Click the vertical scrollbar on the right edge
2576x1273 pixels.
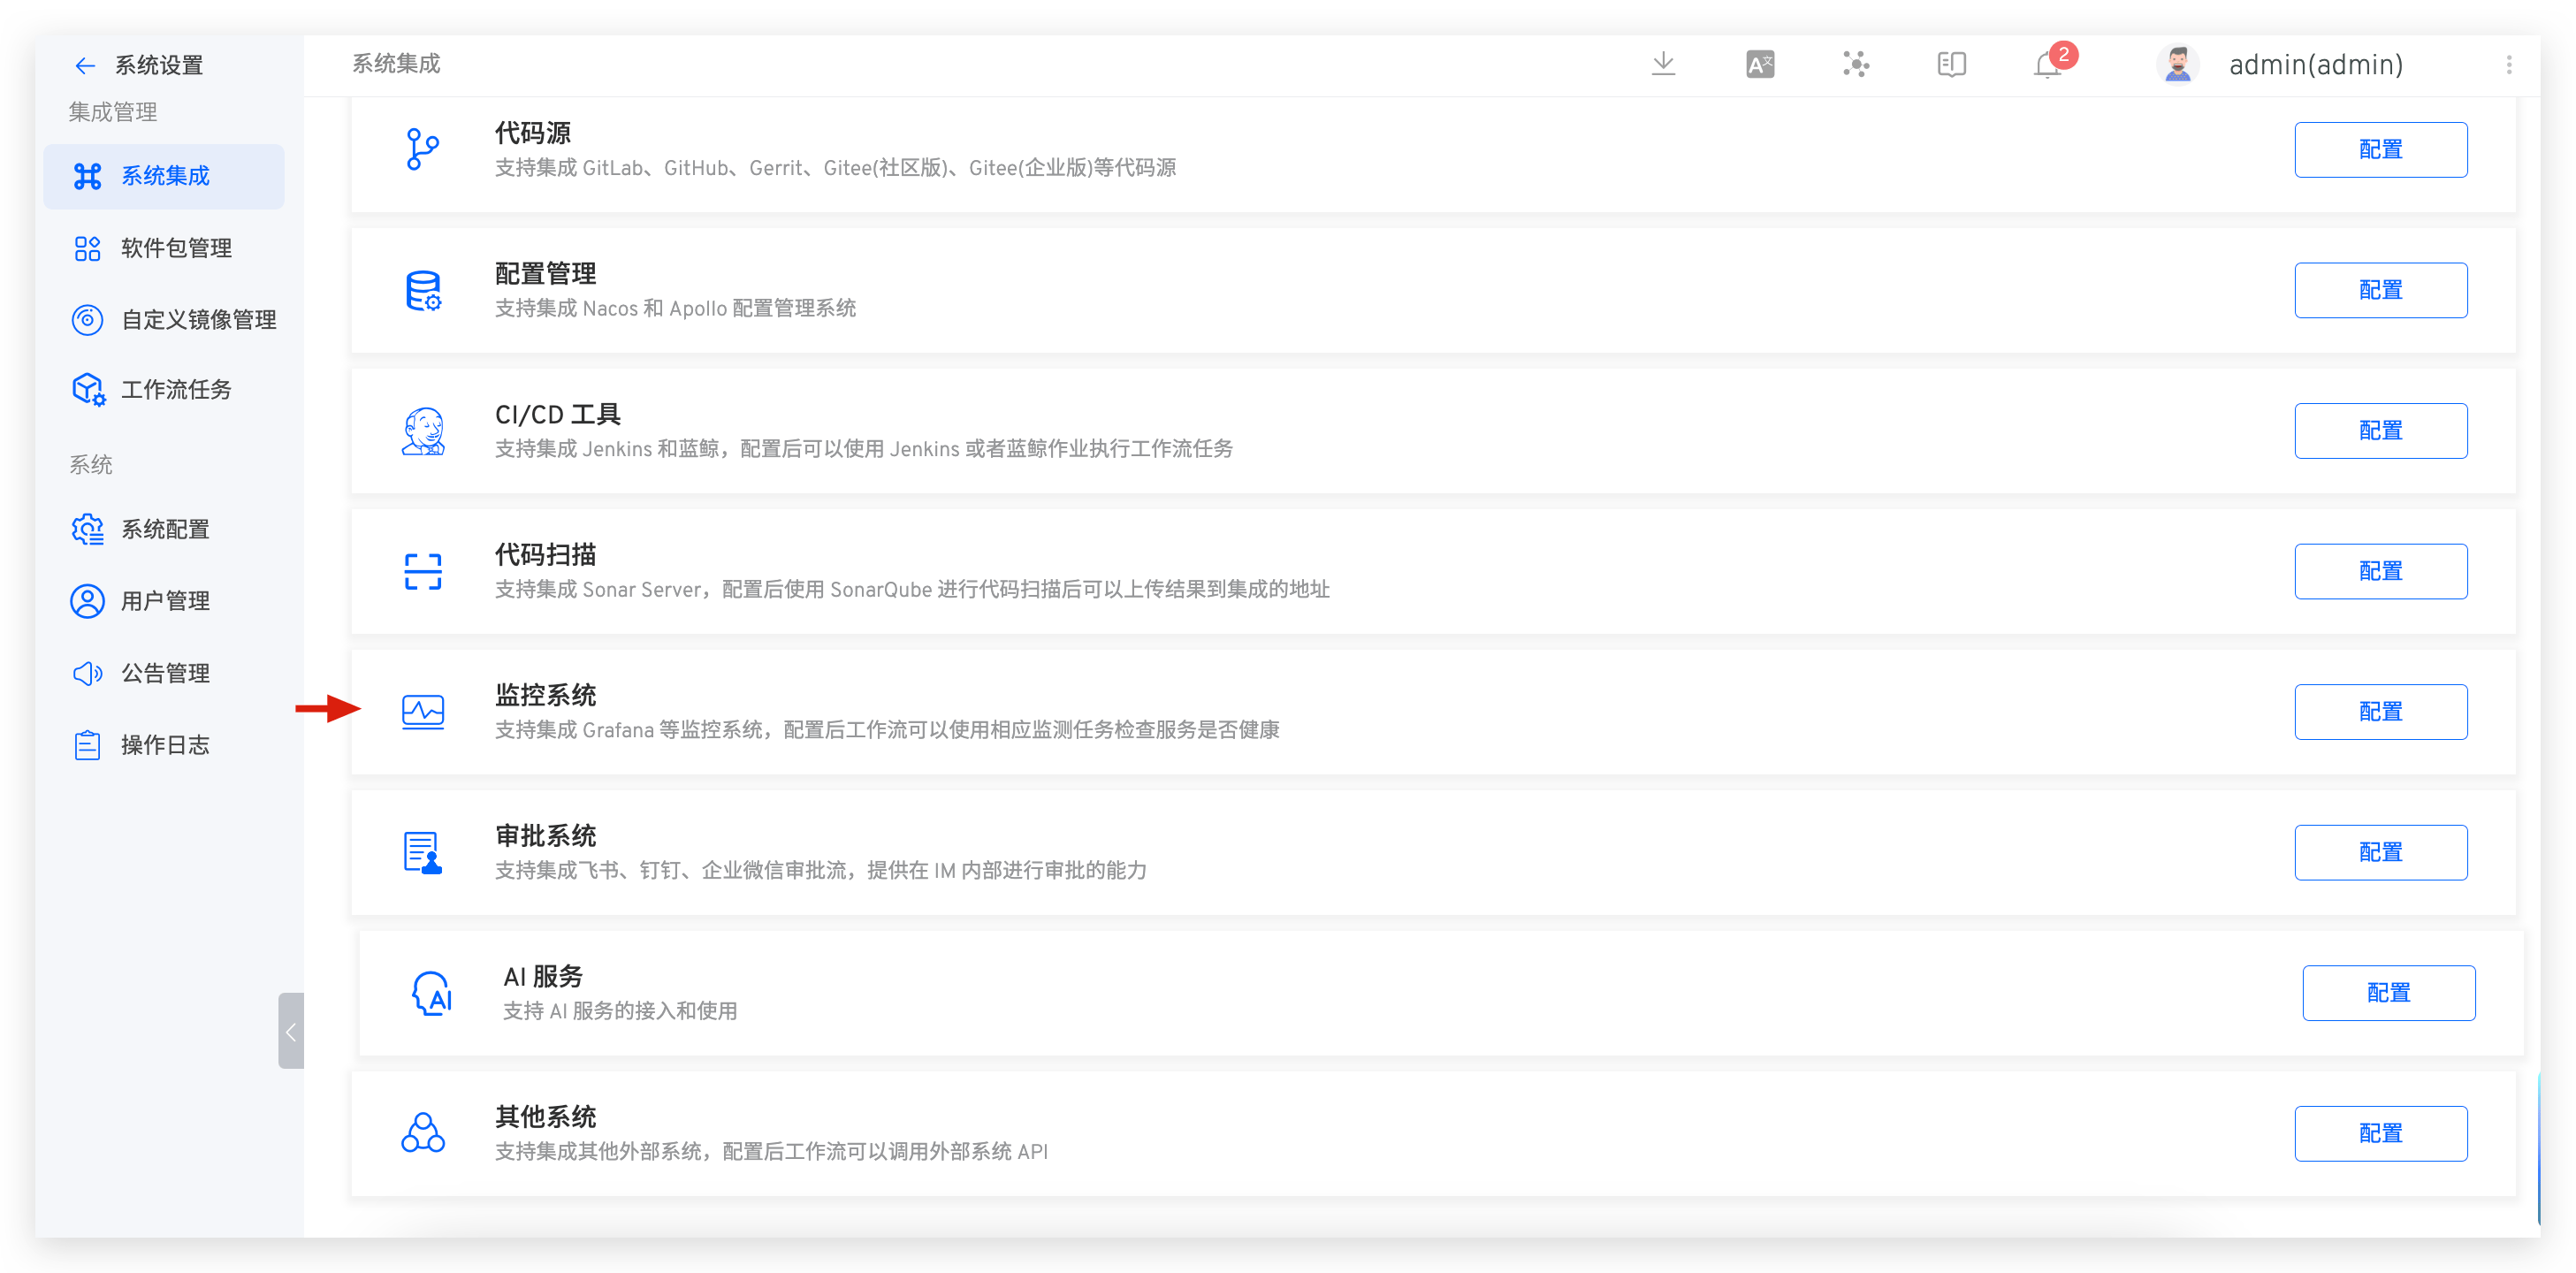pos(2538,1148)
